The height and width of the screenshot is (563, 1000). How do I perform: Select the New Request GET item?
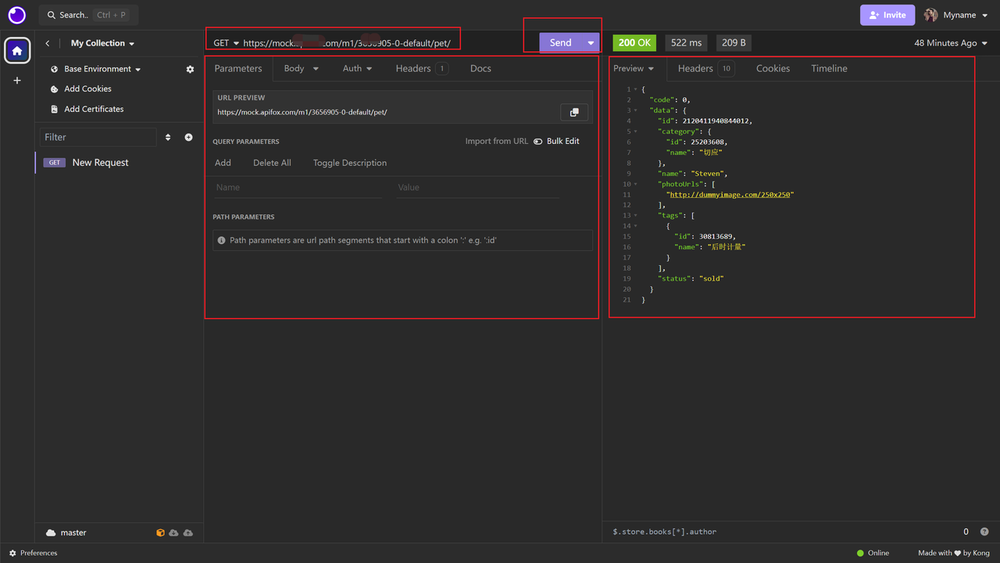100,163
